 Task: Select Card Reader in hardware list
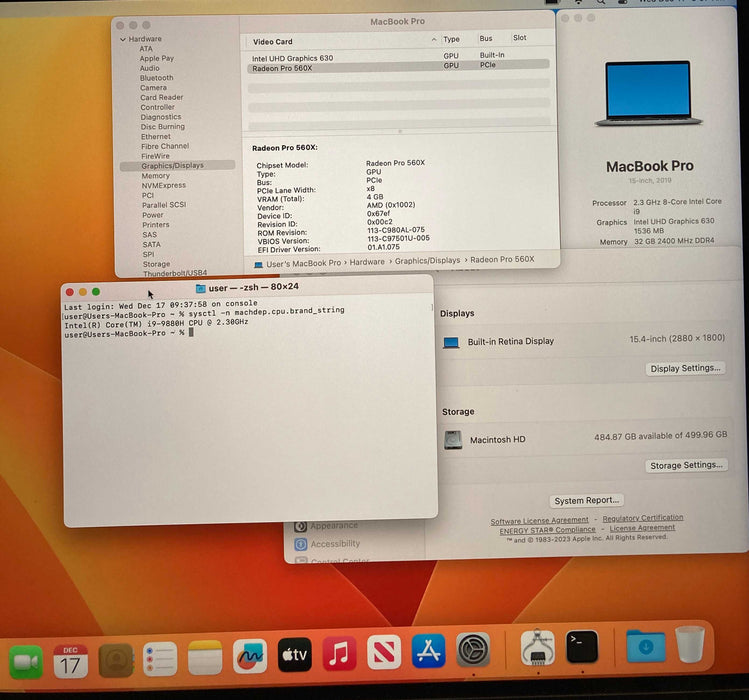click(x=161, y=97)
